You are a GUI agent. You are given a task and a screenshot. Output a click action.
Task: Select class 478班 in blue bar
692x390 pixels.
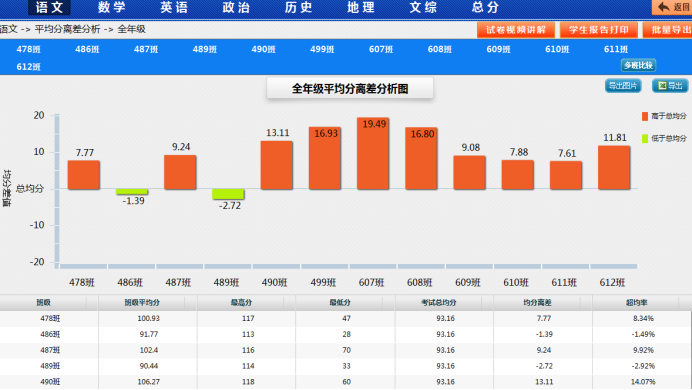[x=28, y=49]
